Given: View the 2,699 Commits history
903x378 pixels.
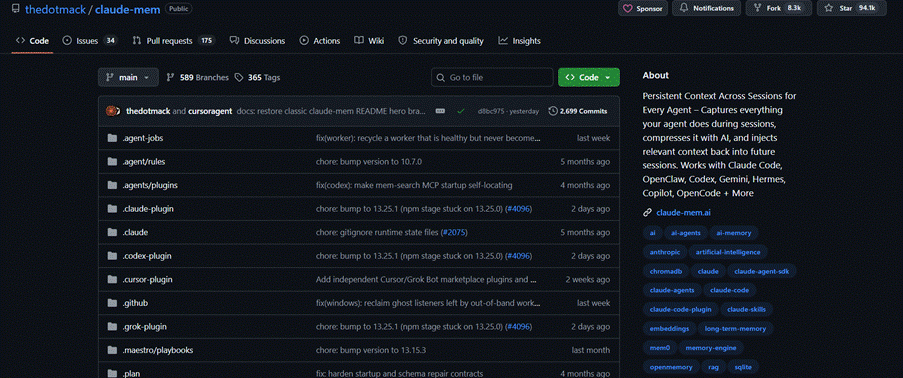Looking at the screenshot, I should coord(578,111).
